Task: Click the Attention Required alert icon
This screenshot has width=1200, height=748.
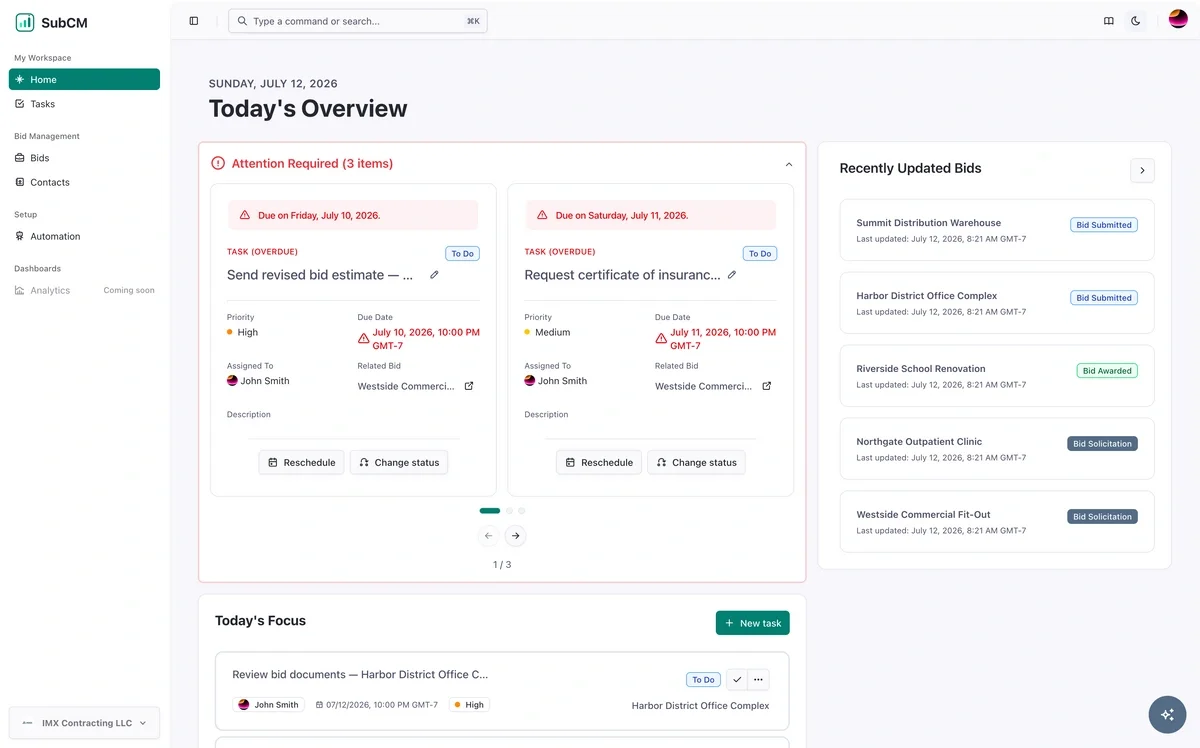Action: coord(218,163)
